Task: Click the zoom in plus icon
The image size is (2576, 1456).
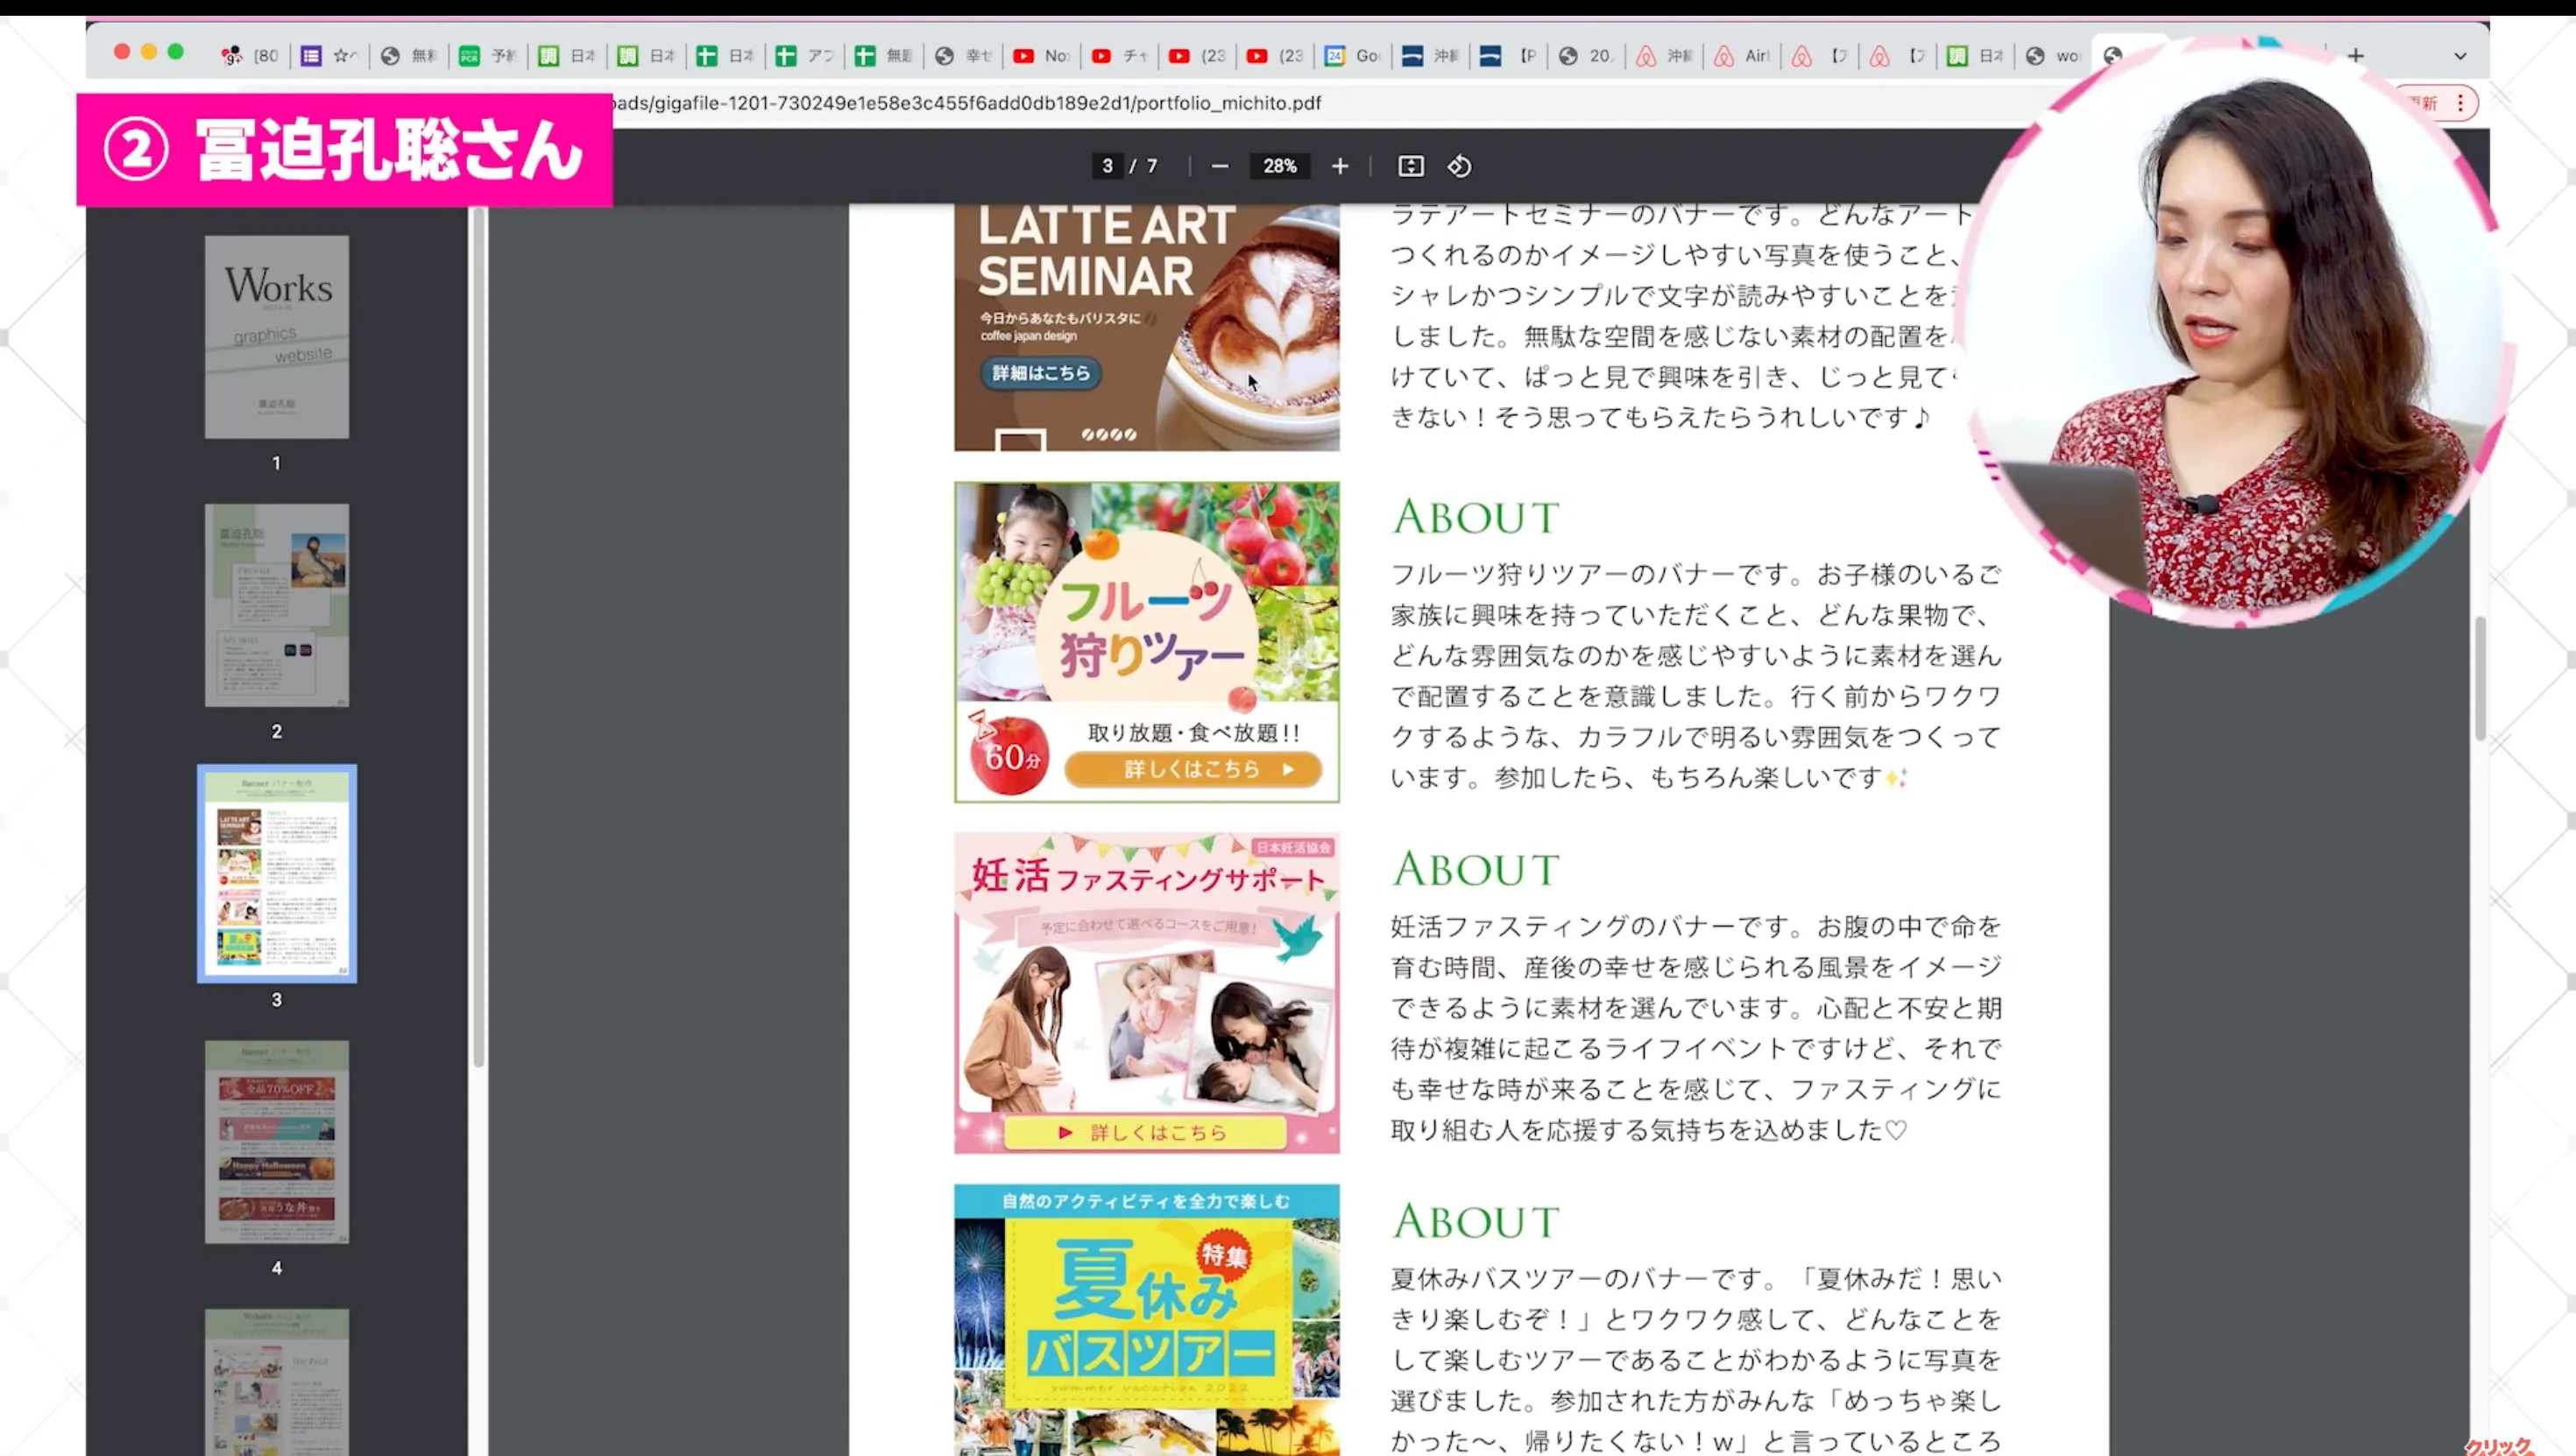Action: pos(1340,166)
